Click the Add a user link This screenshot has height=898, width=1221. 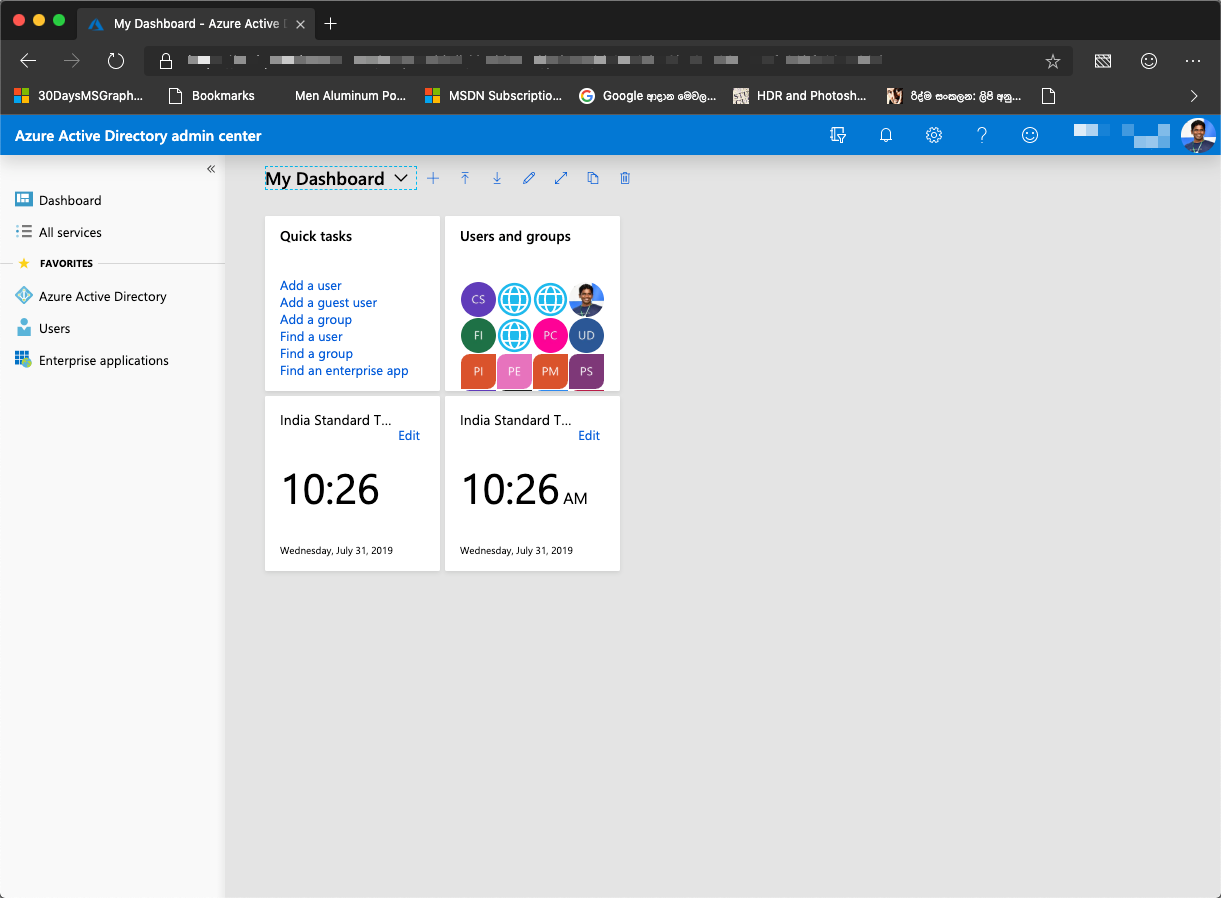pos(311,286)
